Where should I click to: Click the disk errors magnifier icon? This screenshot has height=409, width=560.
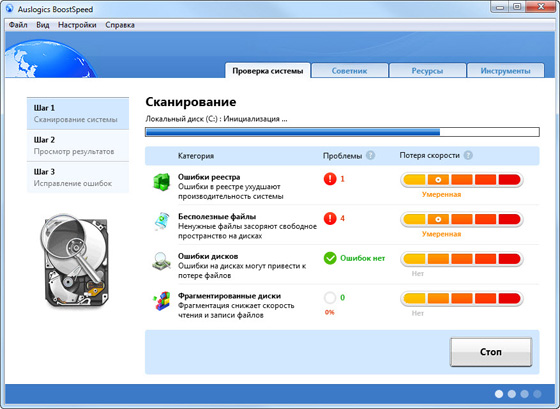(x=161, y=260)
